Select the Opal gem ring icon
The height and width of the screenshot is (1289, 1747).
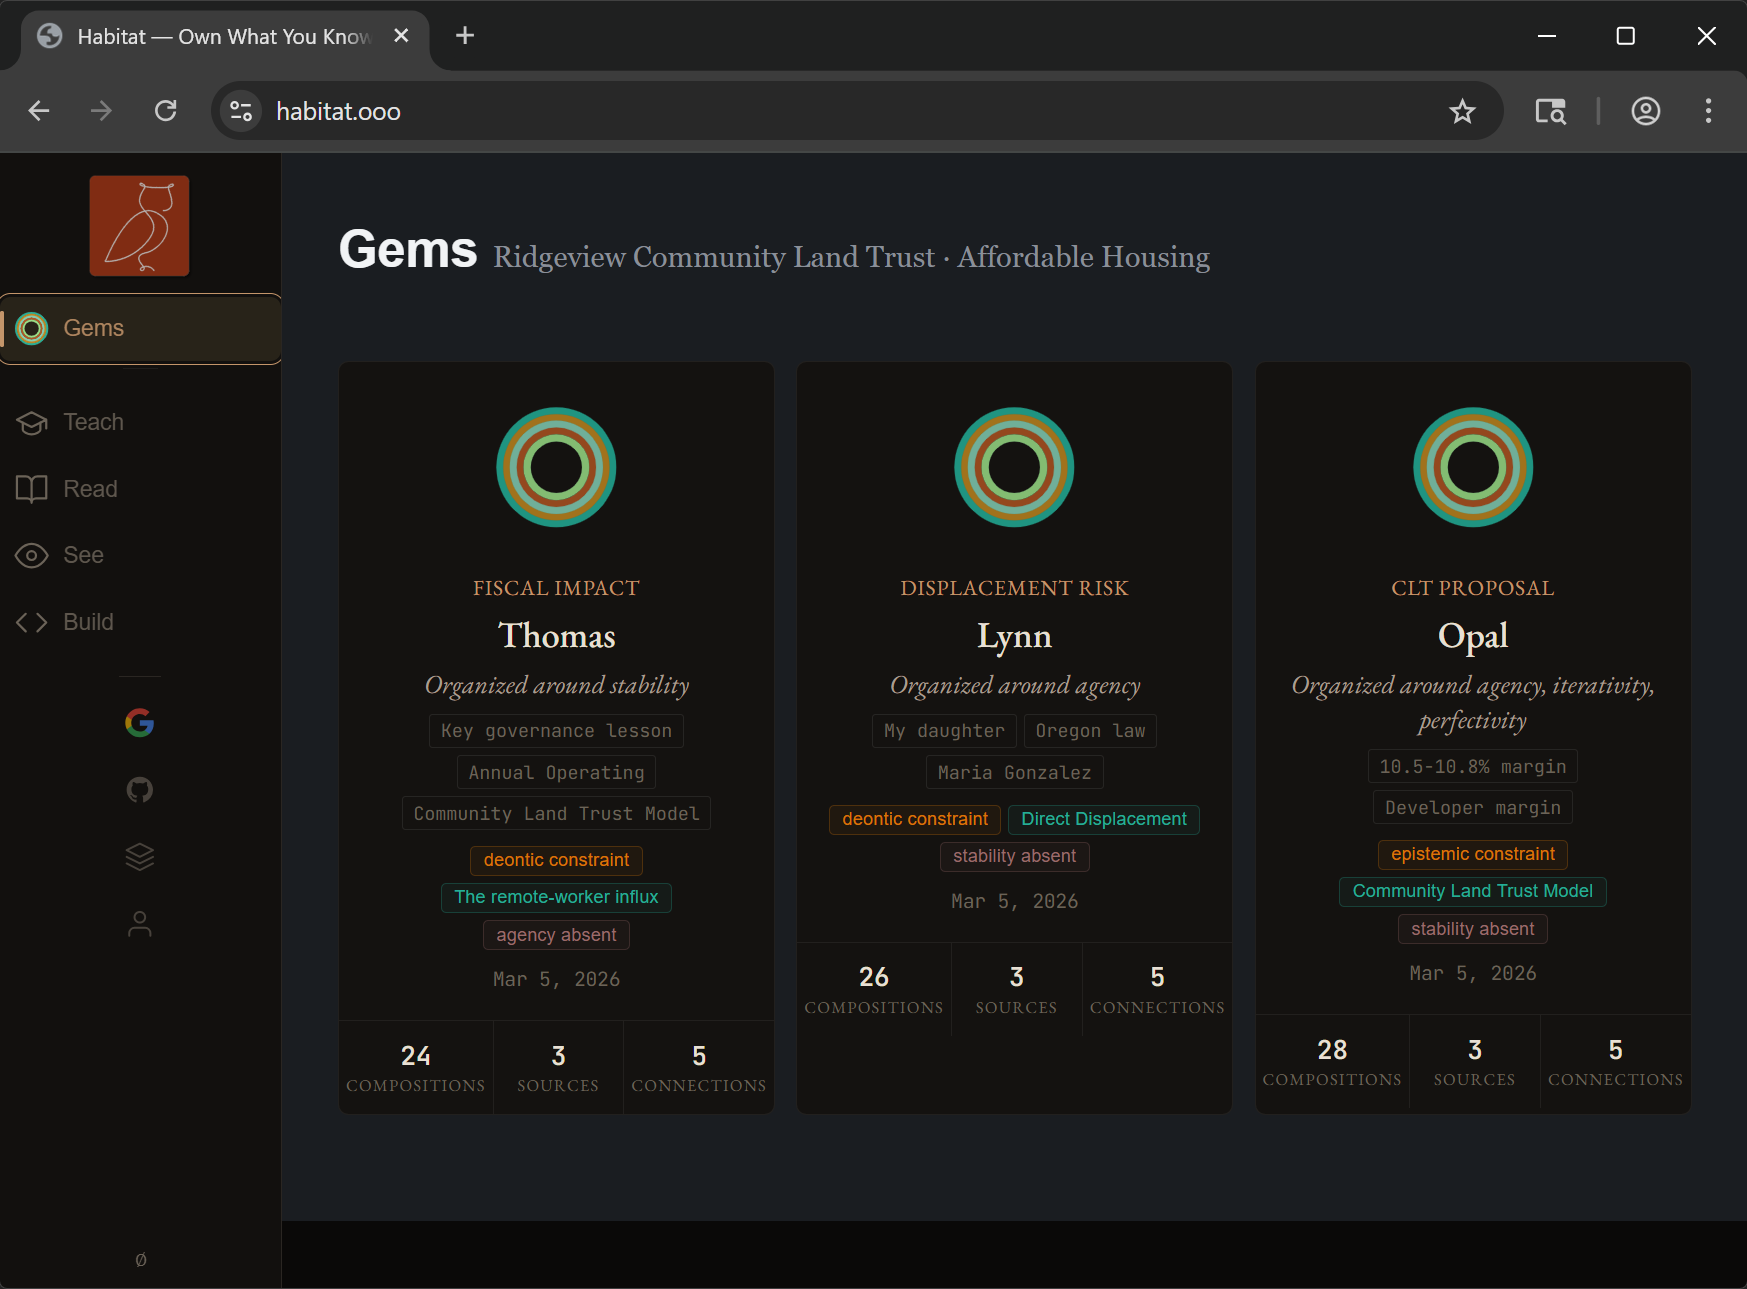tap(1472, 467)
